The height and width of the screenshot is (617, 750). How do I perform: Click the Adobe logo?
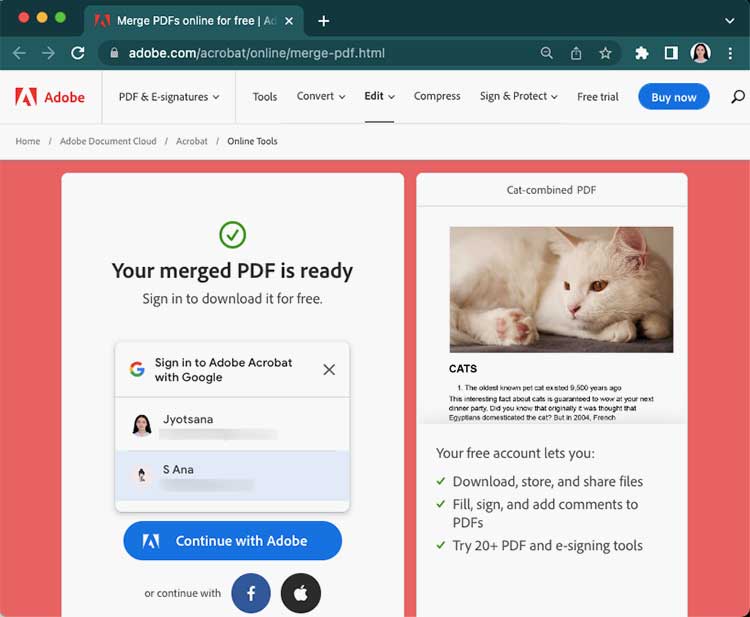(50, 97)
